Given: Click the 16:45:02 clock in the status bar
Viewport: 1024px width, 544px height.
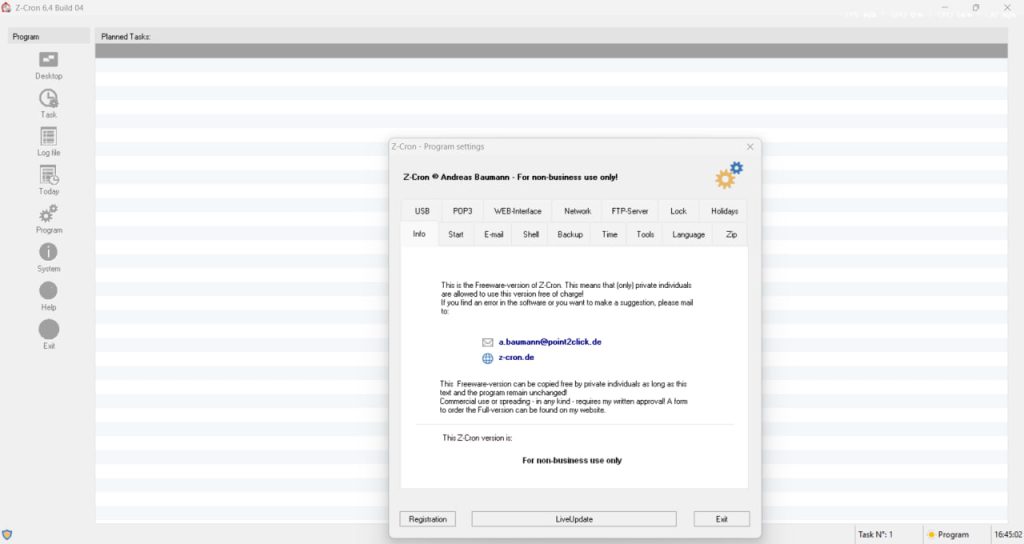Looking at the screenshot, I should [x=1008, y=535].
